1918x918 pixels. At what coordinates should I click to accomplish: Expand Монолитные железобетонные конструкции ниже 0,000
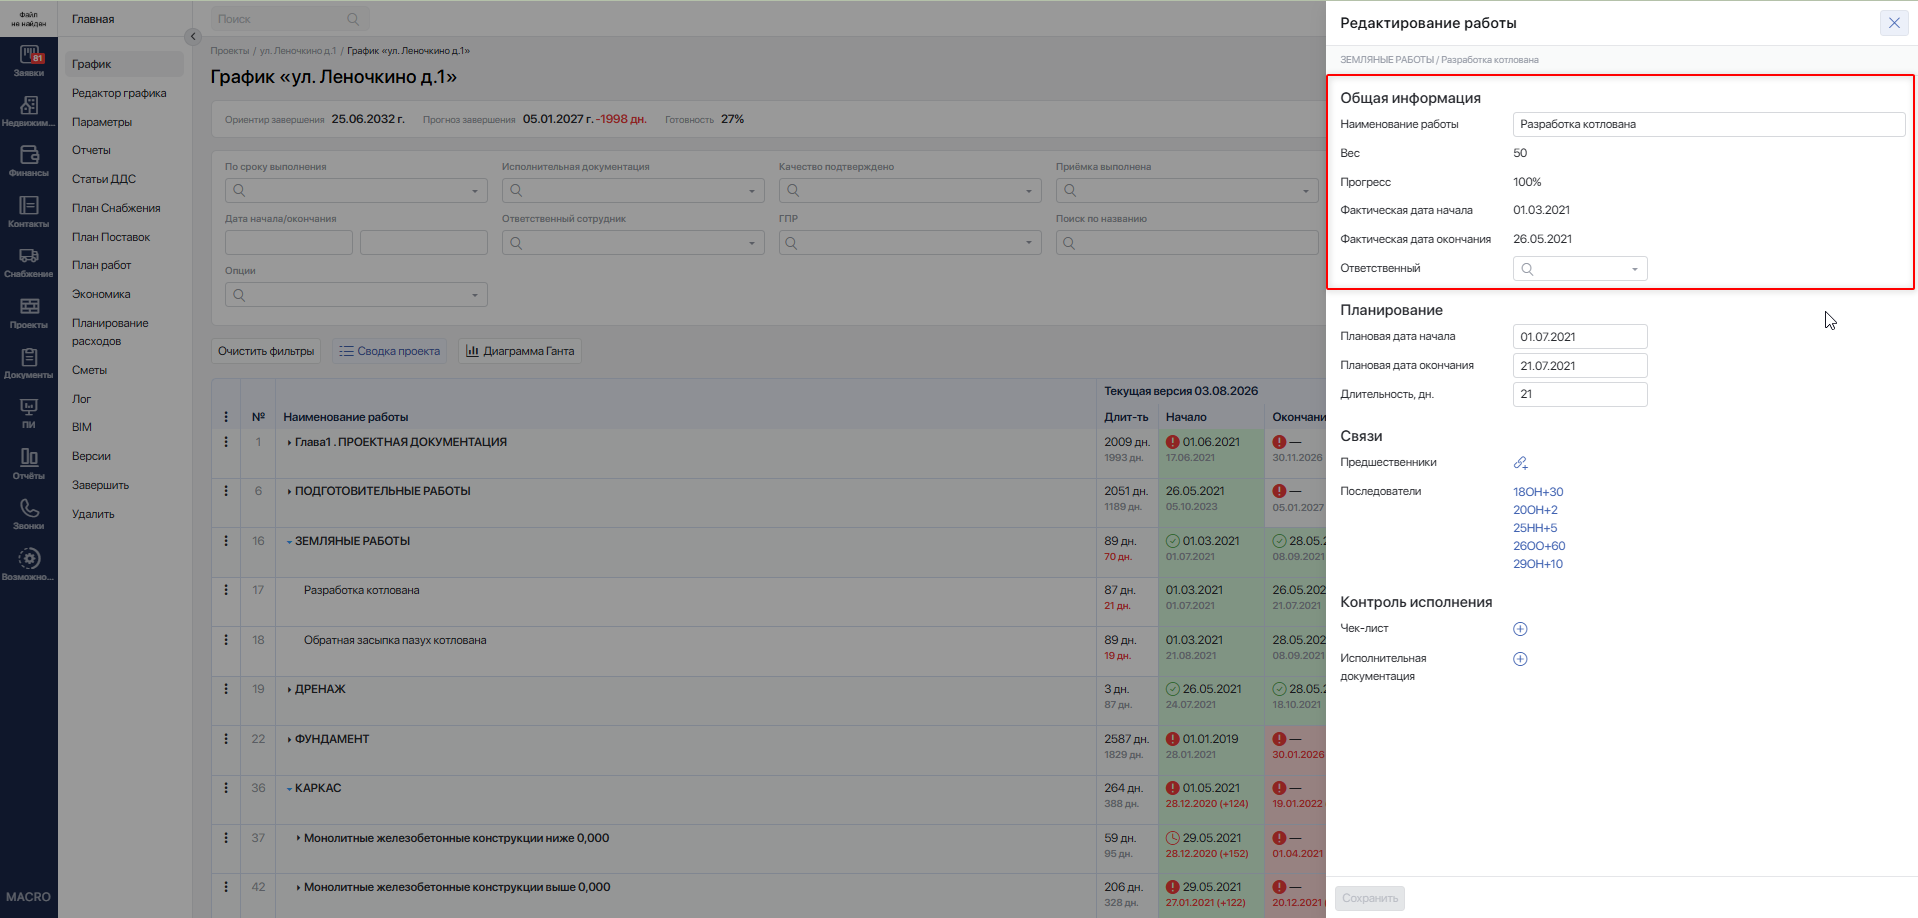coord(298,838)
